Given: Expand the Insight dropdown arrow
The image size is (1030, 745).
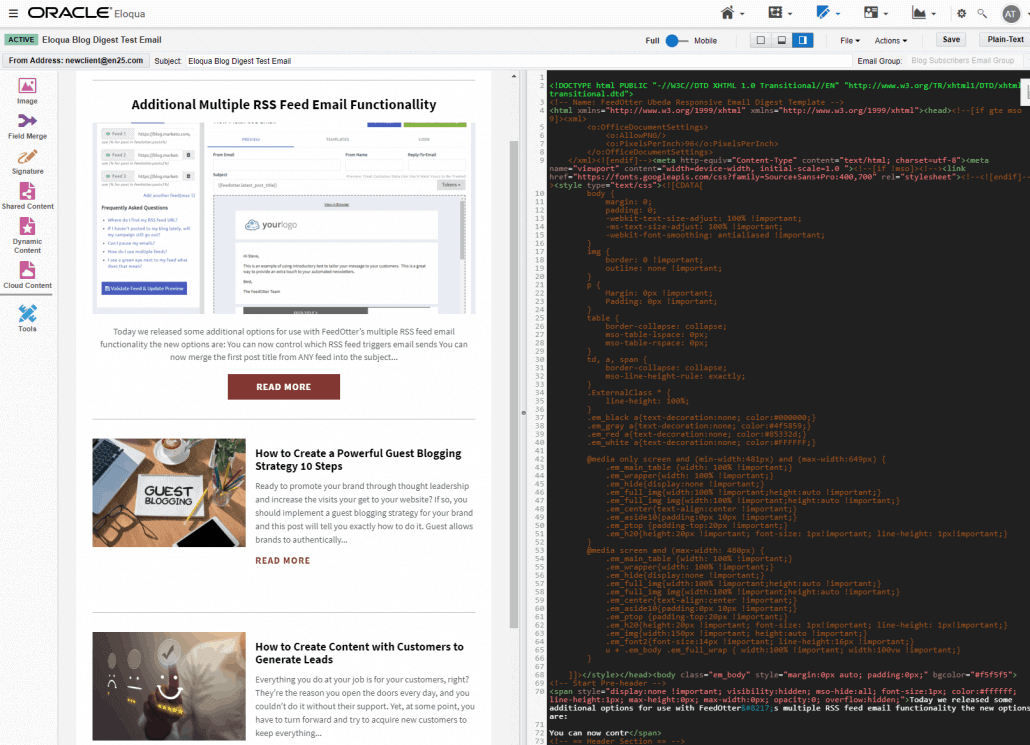Looking at the screenshot, I should [x=934, y=14].
